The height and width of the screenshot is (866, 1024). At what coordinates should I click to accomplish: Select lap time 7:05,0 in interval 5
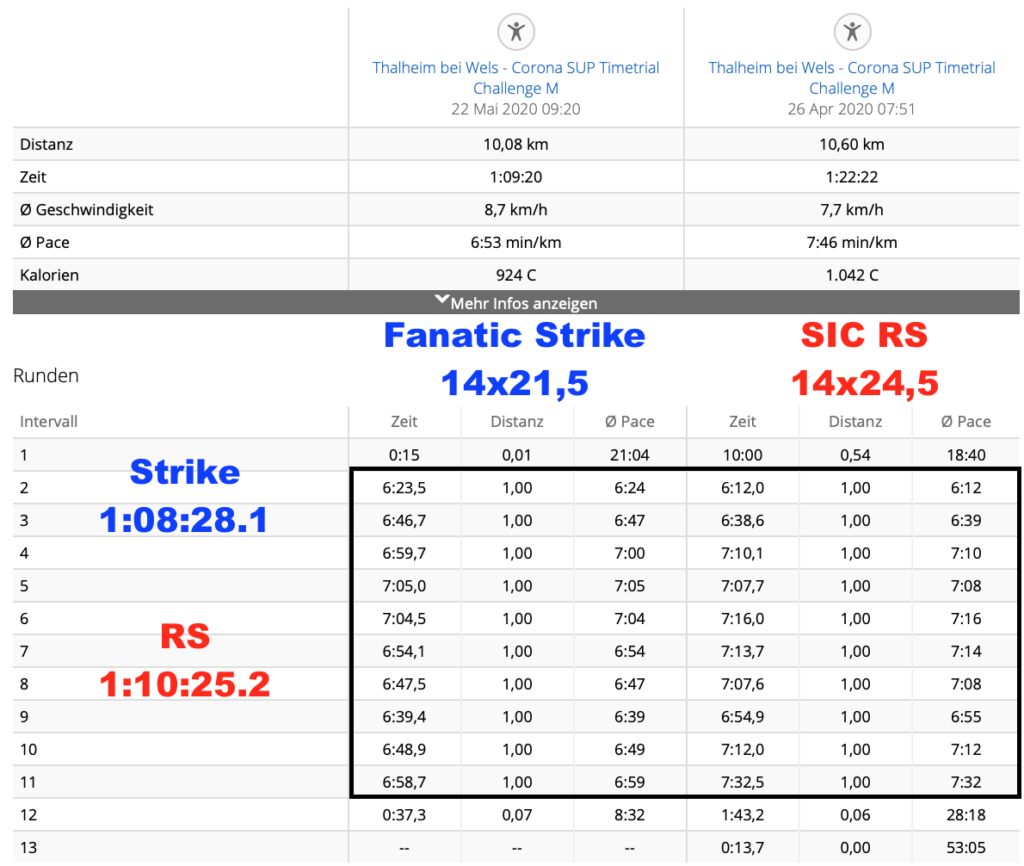(x=404, y=586)
